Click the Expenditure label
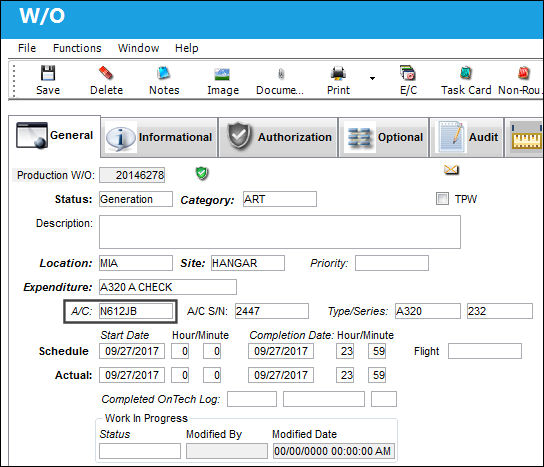Viewport: 544px width, 467px height. [58, 287]
